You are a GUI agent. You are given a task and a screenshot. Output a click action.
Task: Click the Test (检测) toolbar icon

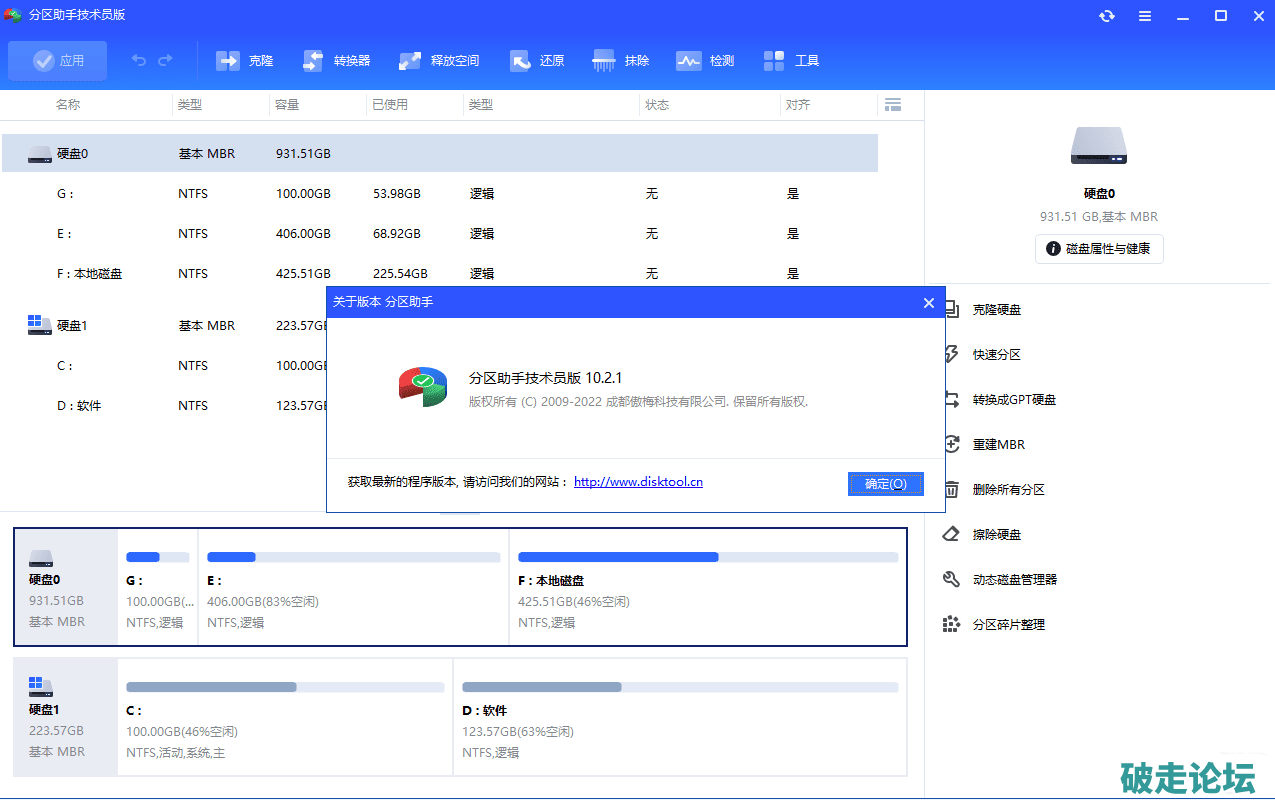click(689, 61)
